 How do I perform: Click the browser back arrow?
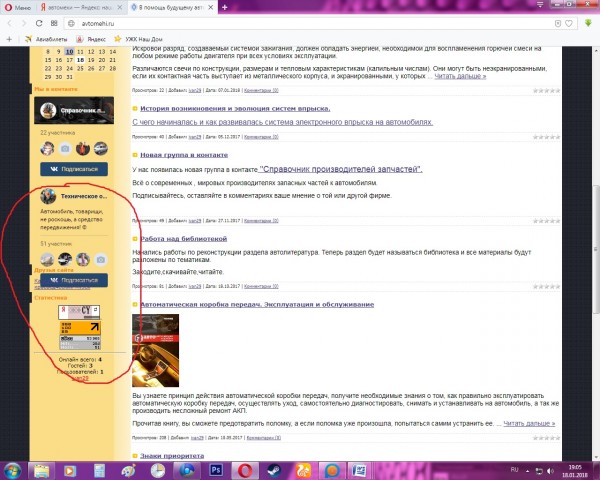point(10,23)
